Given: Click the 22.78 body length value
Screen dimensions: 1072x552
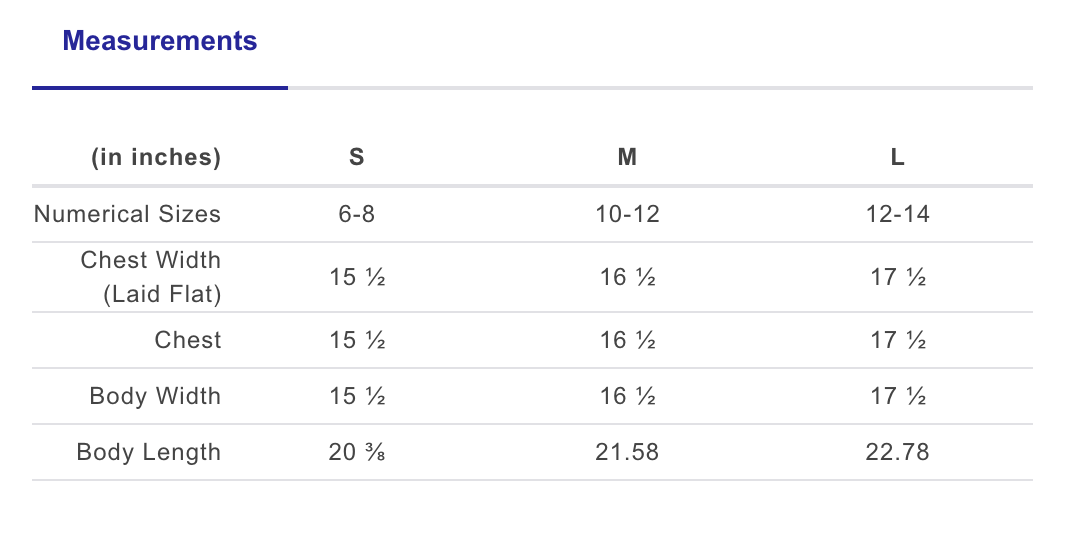Looking at the screenshot, I should click(897, 452).
